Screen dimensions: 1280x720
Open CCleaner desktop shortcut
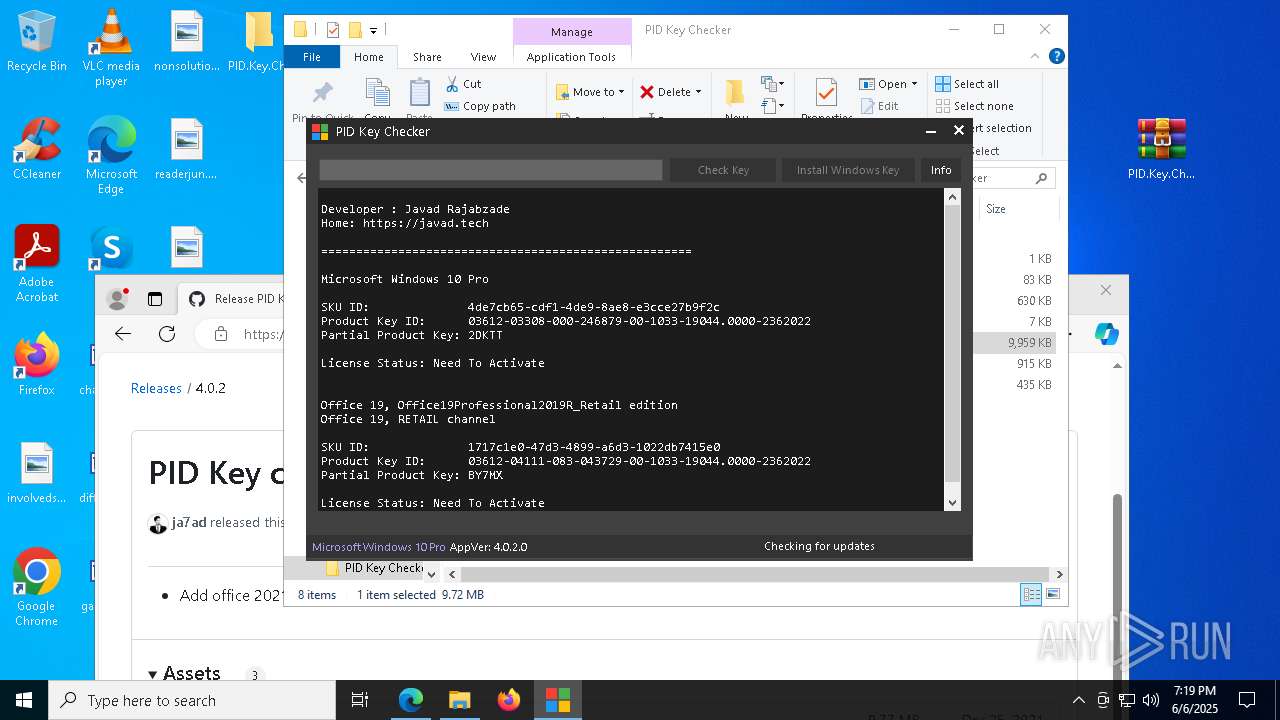point(36,149)
